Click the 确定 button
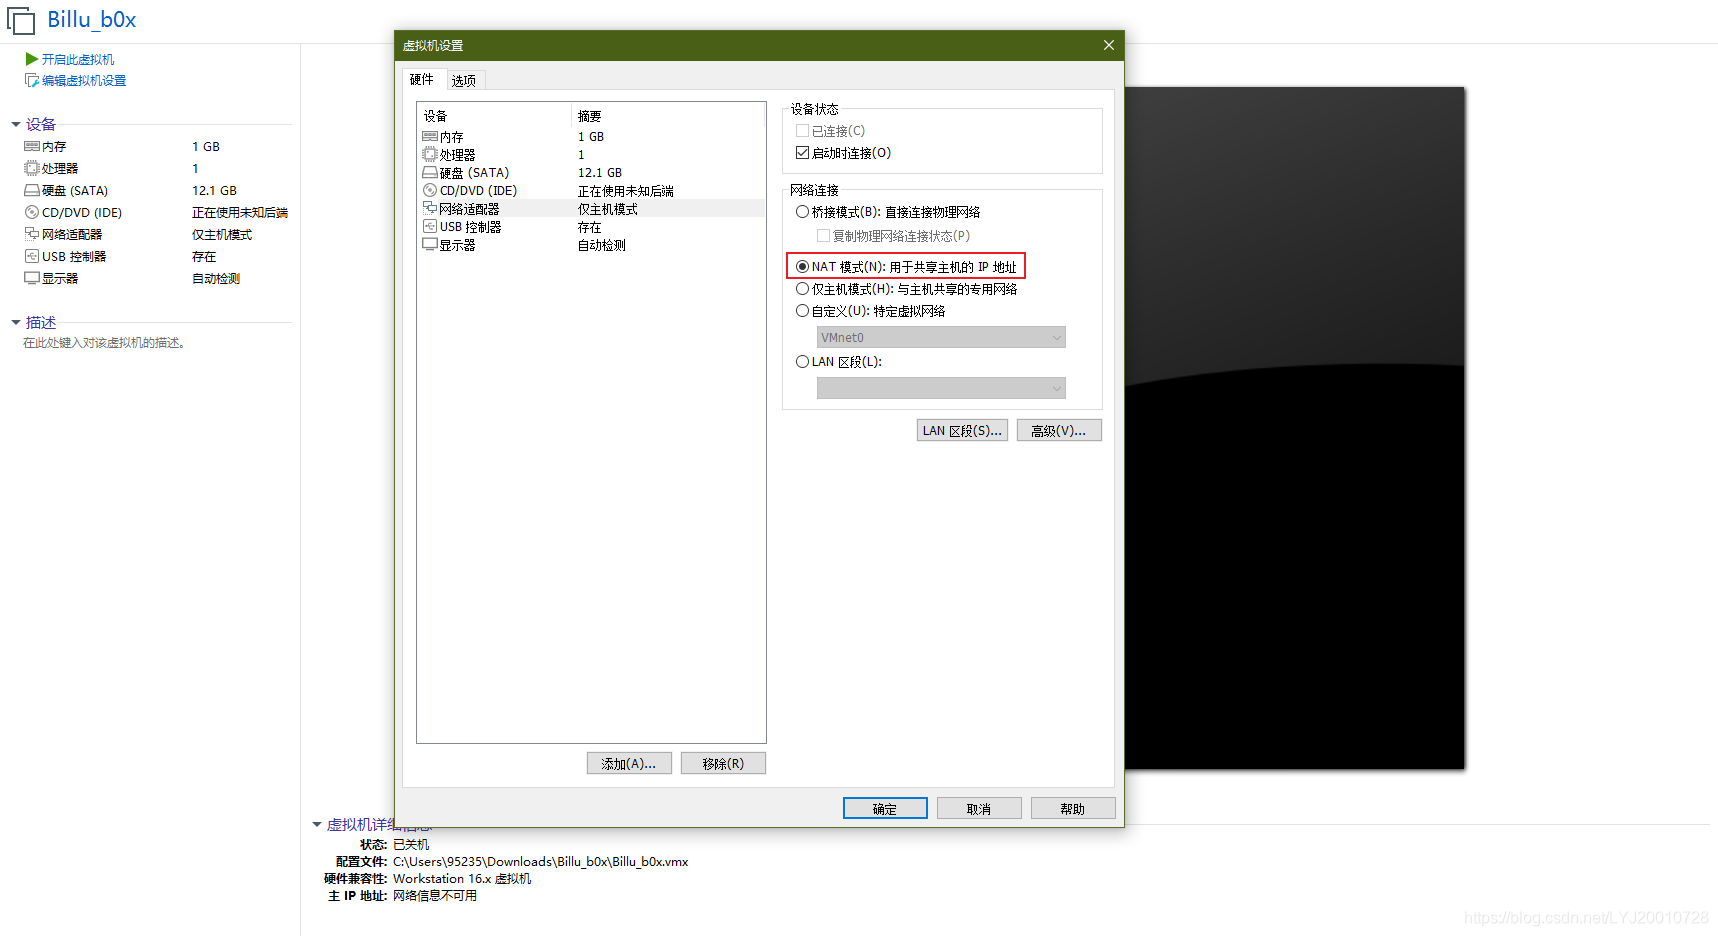Image resolution: width=1718 pixels, height=936 pixels. pos(885,809)
